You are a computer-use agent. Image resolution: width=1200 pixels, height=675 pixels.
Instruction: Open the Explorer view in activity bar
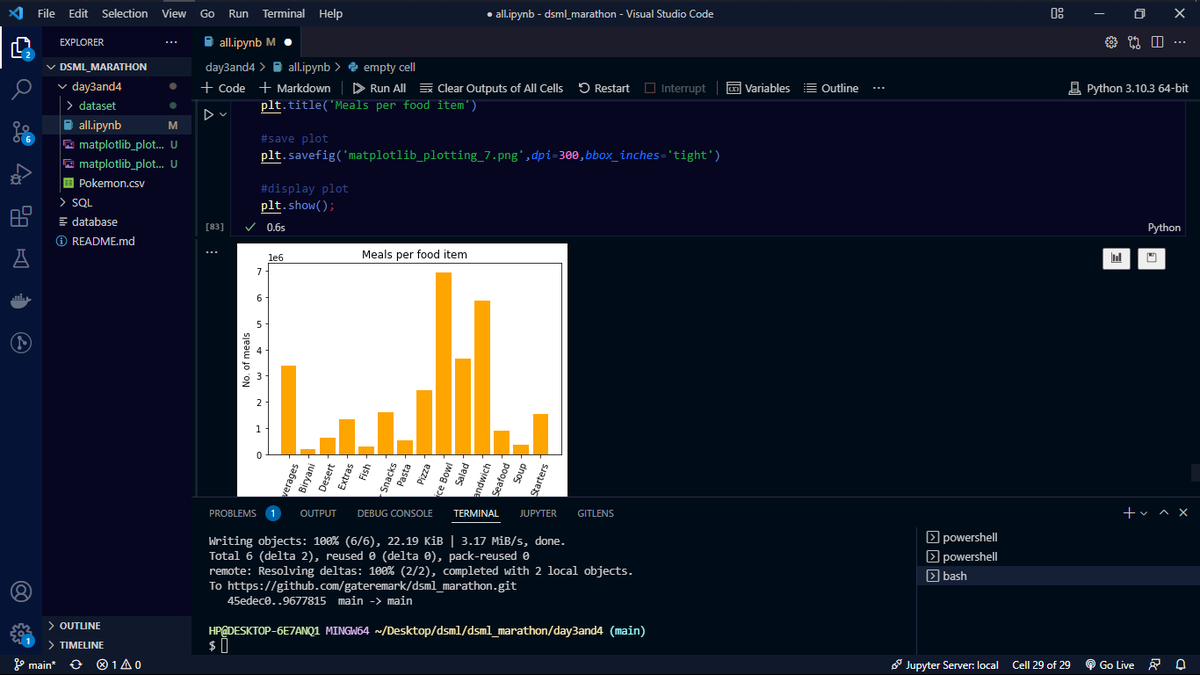coord(21,47)
